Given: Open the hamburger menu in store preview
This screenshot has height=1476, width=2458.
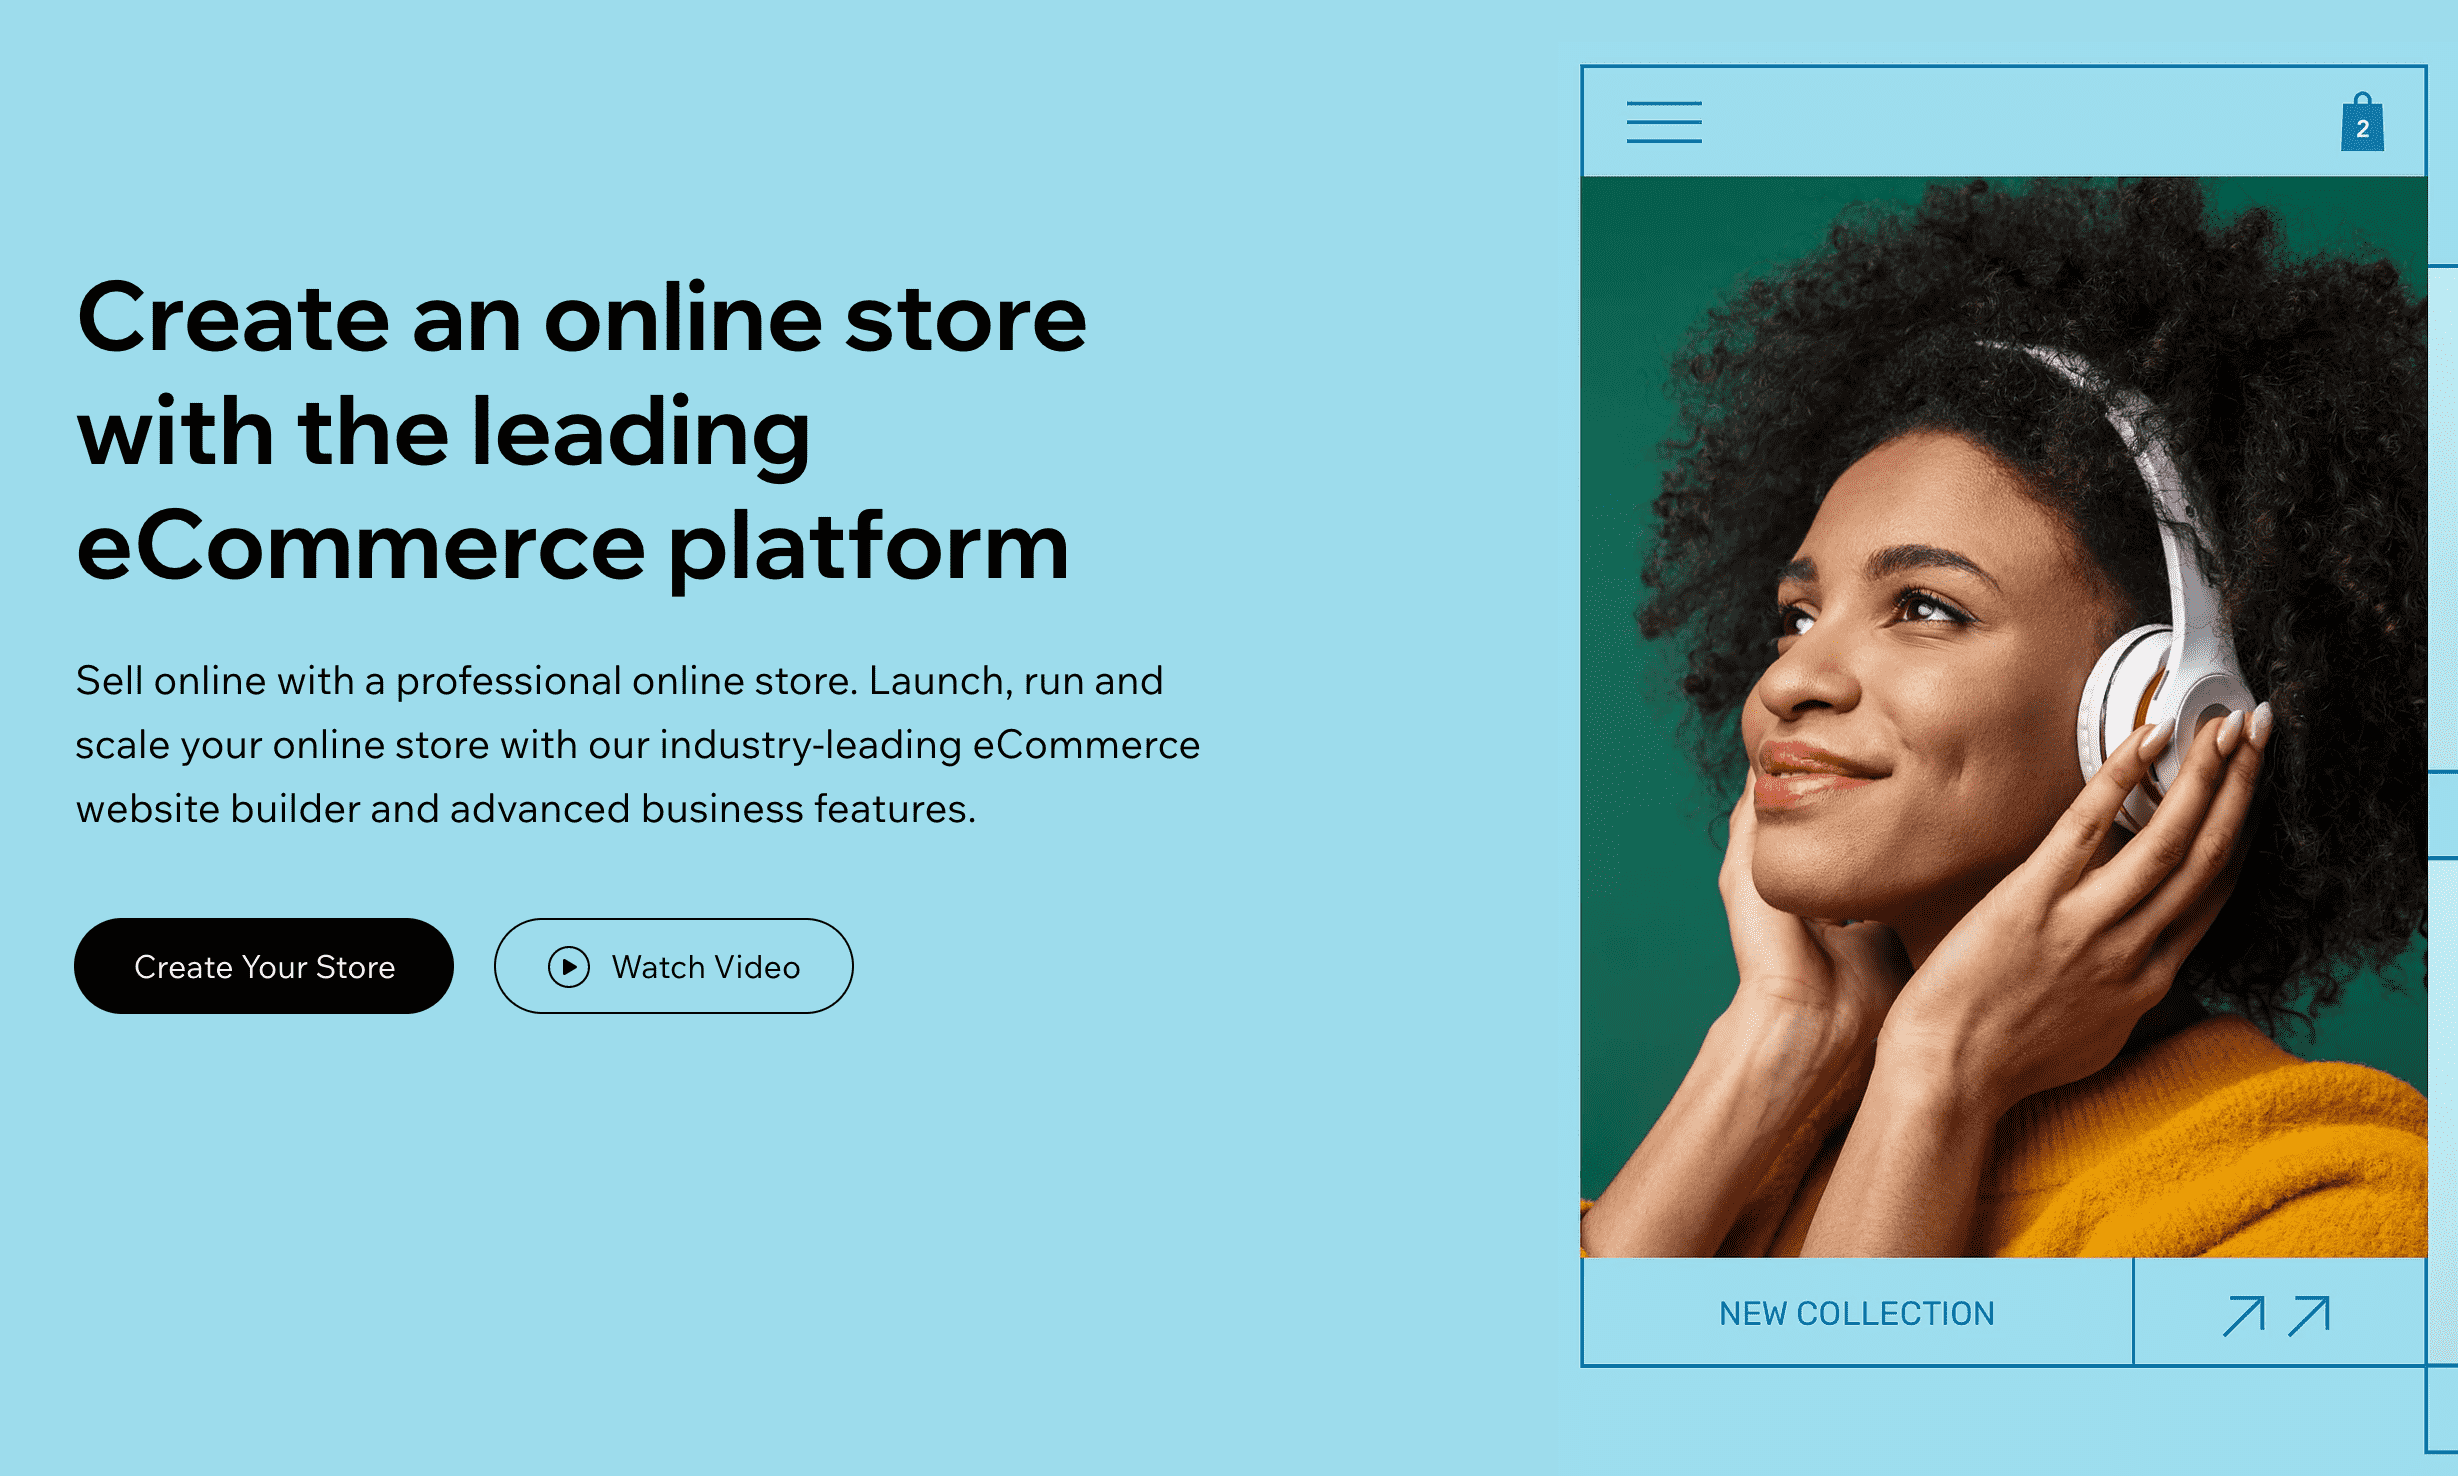Looking at the screenshot, I should pyautogui.click(x=1664, y=122).
